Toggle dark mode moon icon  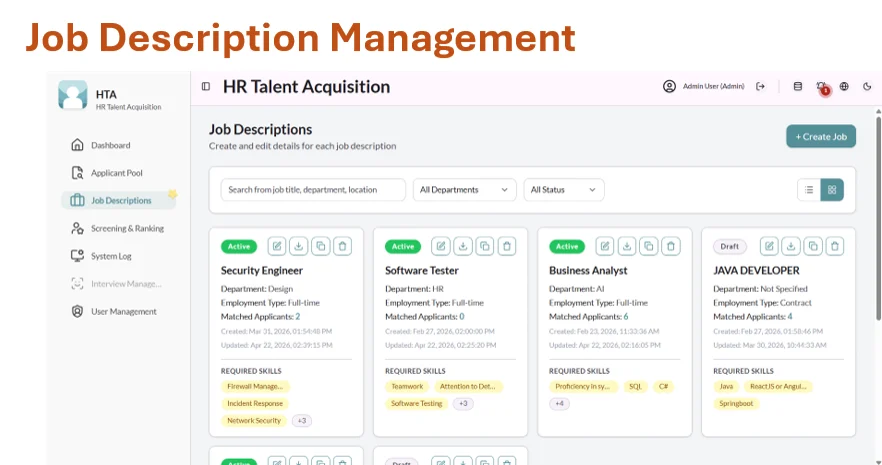(867, 87)
